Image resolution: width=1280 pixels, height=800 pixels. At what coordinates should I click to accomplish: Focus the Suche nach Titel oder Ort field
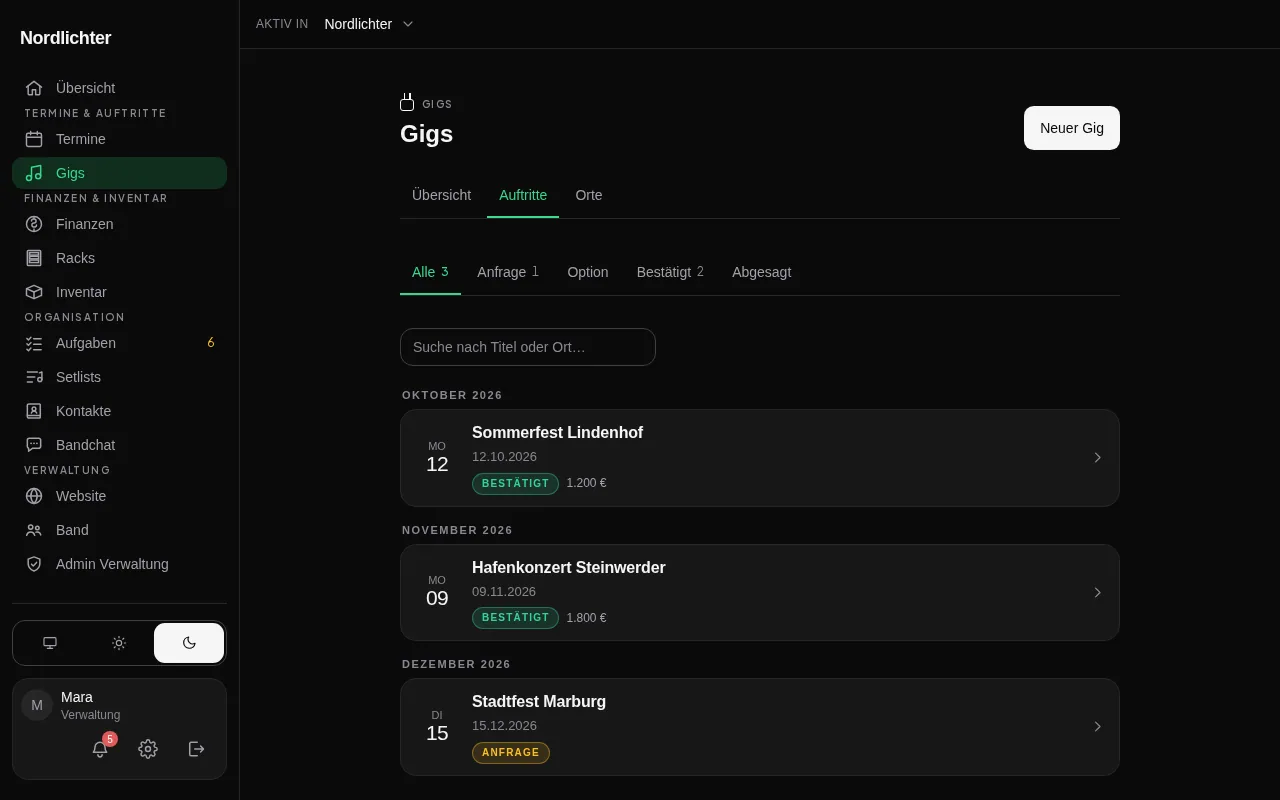528,347
